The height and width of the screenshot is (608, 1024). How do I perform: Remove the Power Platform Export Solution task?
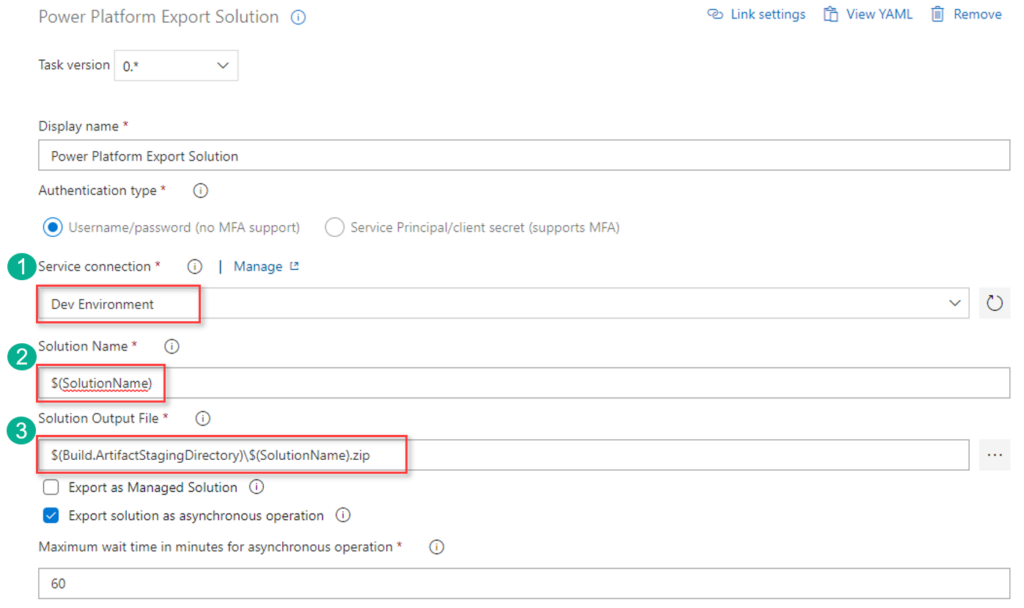(966, 14)
